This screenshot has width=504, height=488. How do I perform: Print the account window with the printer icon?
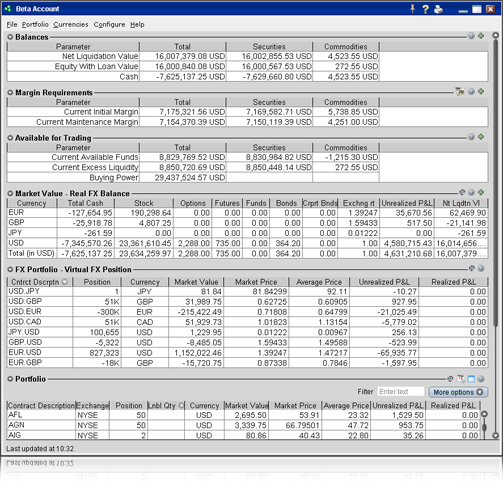tap(438, 9)
